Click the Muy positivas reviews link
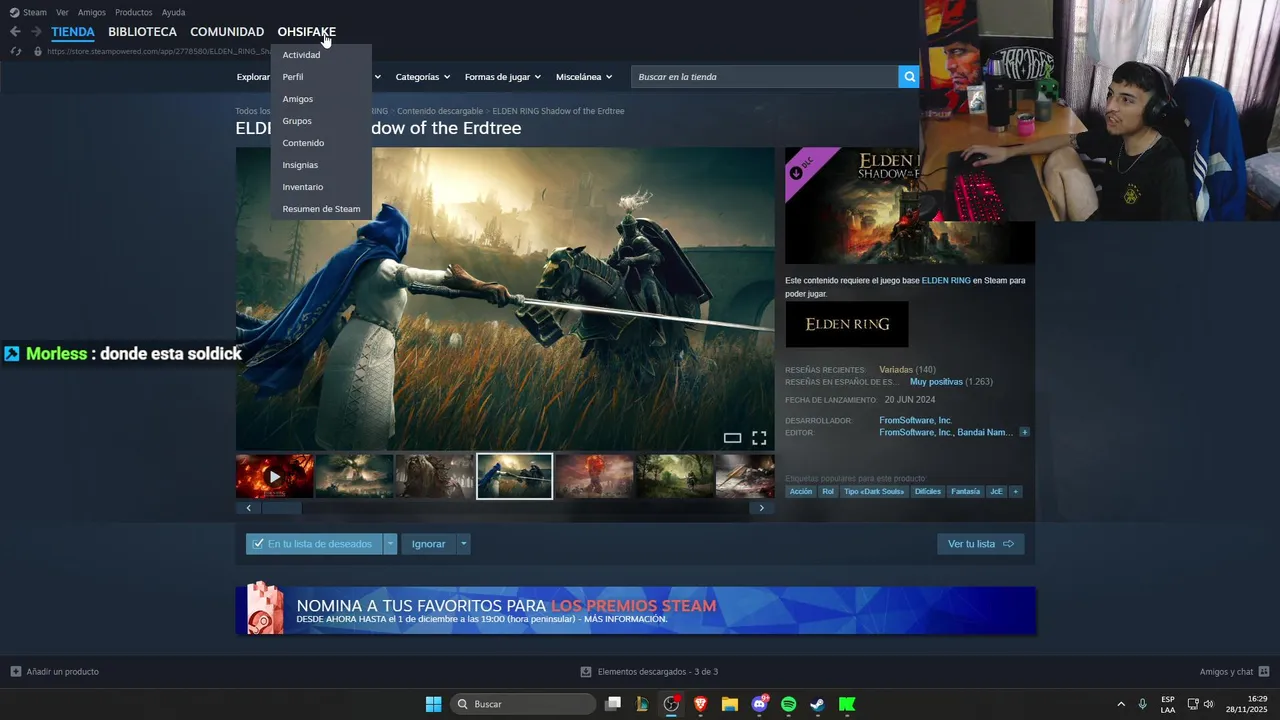This screenshot has width=1280, height=720. (936, 382)
